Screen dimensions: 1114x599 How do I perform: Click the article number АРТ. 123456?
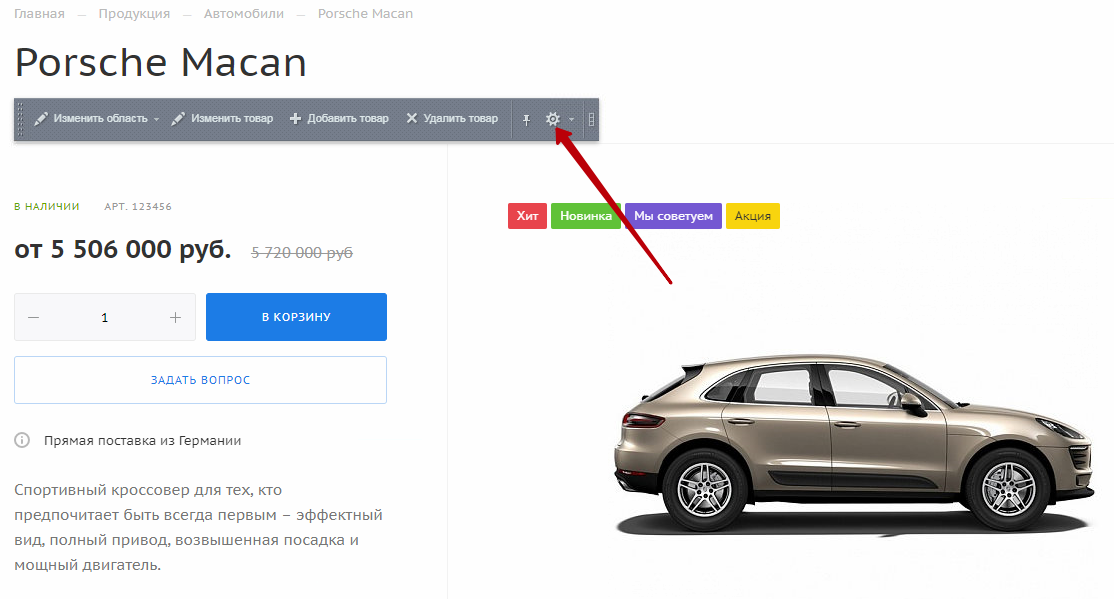tap(138, 207)
